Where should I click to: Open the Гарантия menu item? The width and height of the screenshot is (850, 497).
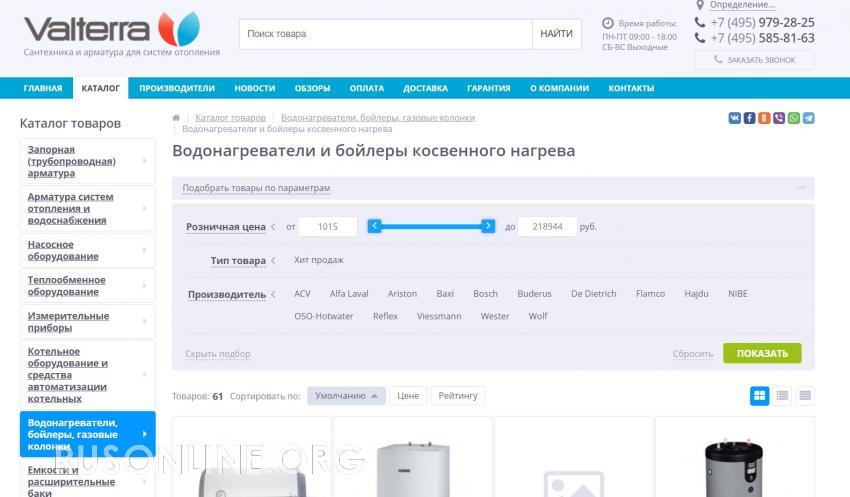coord(488,88)
